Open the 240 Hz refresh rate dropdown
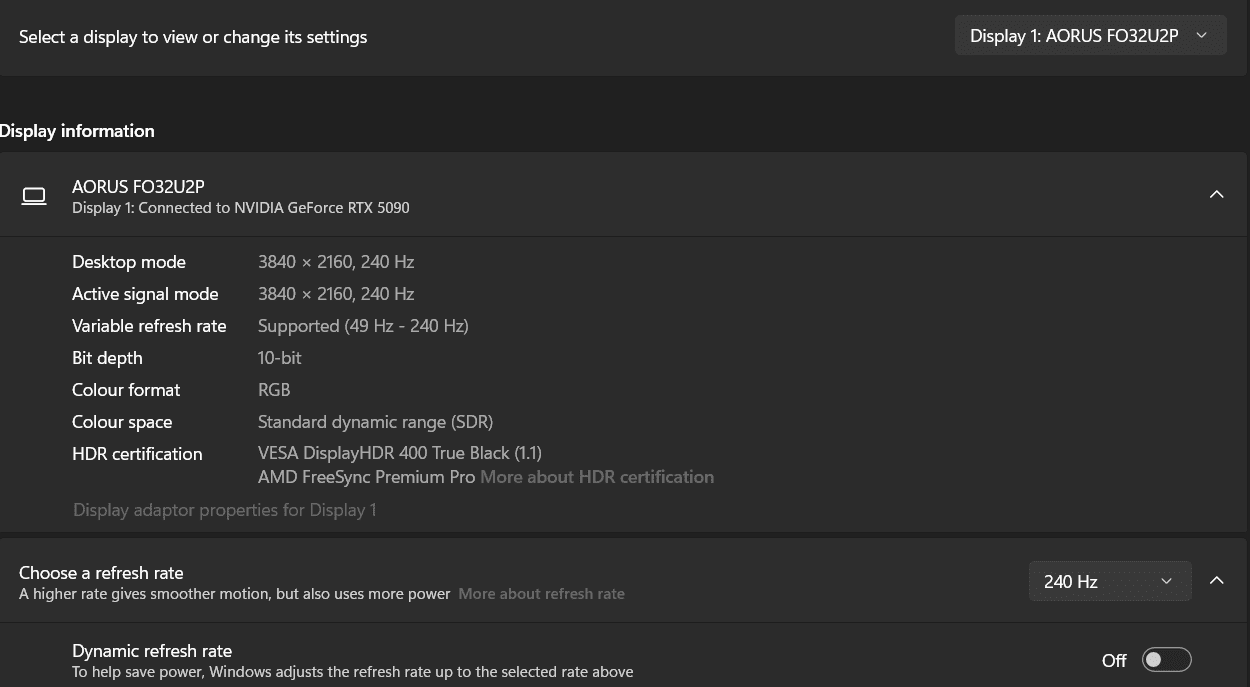Image resolution: width=1250 pixels, height=687 pixels. click(x=1110, y=581)
